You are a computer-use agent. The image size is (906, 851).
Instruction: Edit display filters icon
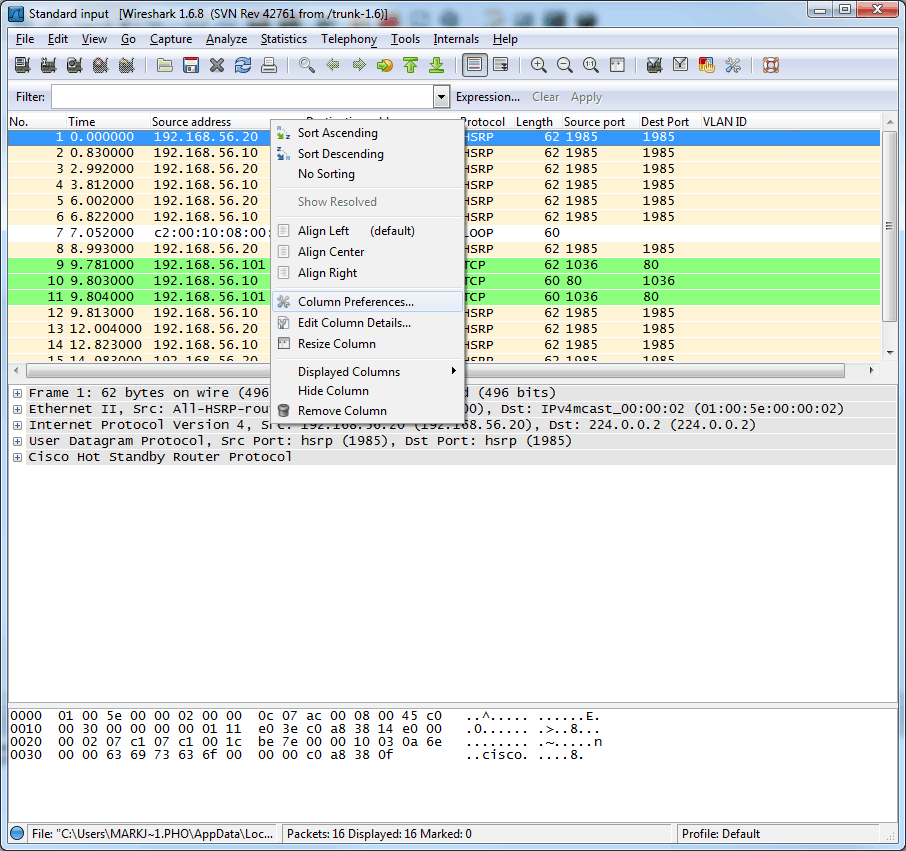[681, 65]
